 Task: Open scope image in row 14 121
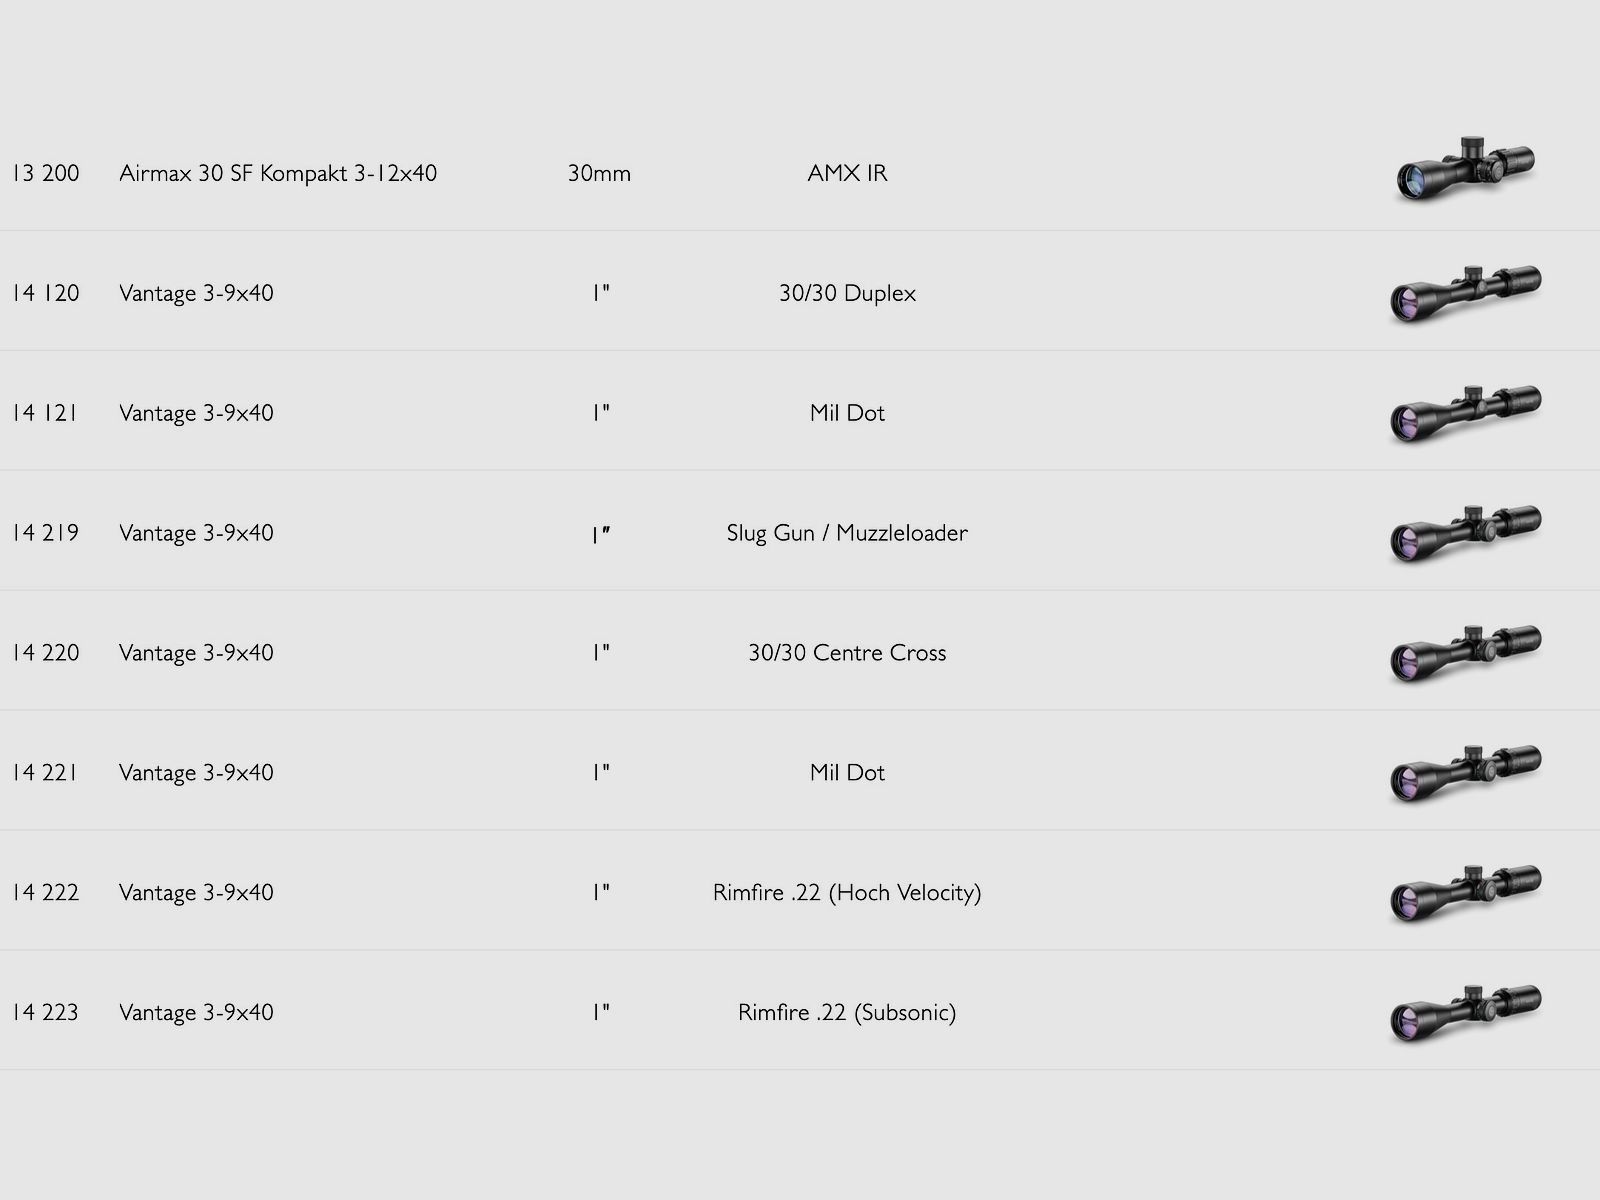click(x=1465, y=413)
